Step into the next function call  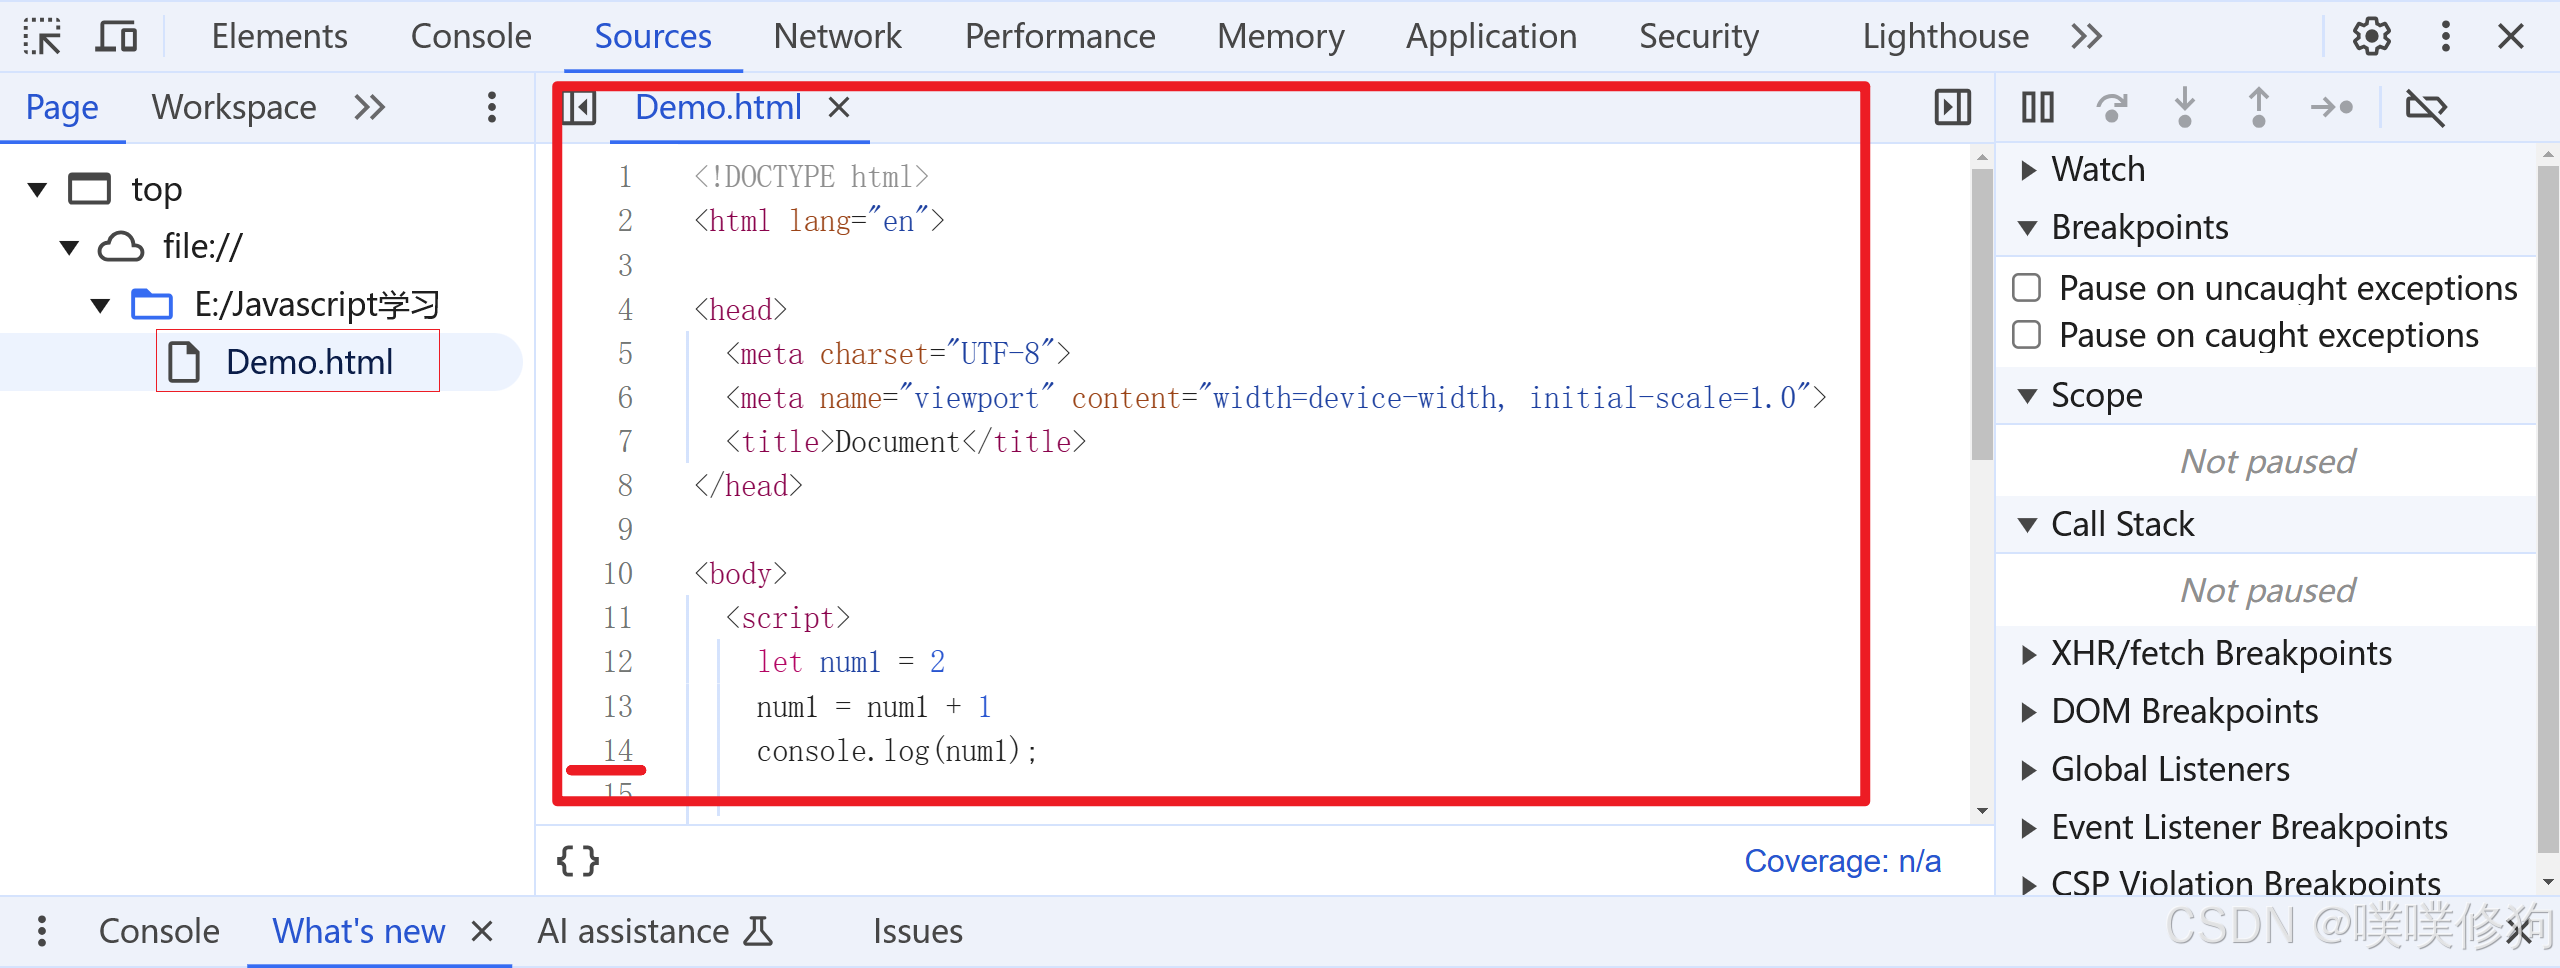click(x=2185, y=107)
